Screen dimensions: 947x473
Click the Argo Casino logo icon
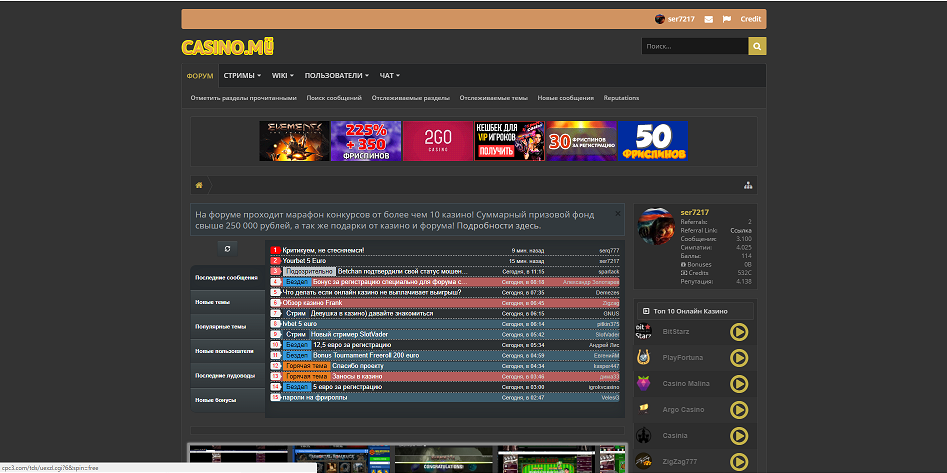644,409
